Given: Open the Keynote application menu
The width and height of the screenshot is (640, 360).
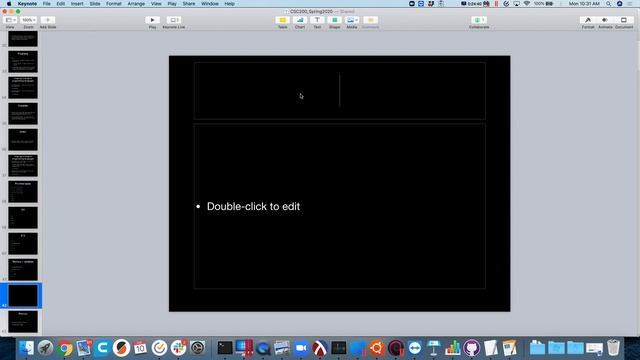Looking at the screenshot, I should coord(27,4).
